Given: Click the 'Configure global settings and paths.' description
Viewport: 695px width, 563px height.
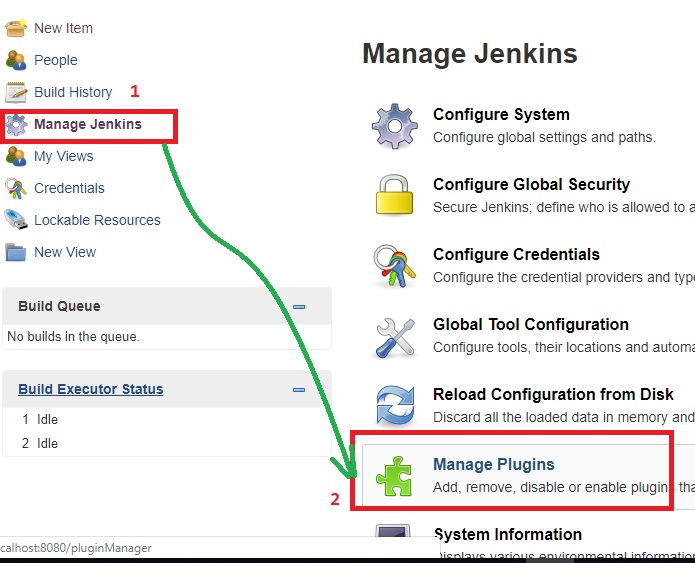Looking at the screenshot, I should [x=544, y=138].
